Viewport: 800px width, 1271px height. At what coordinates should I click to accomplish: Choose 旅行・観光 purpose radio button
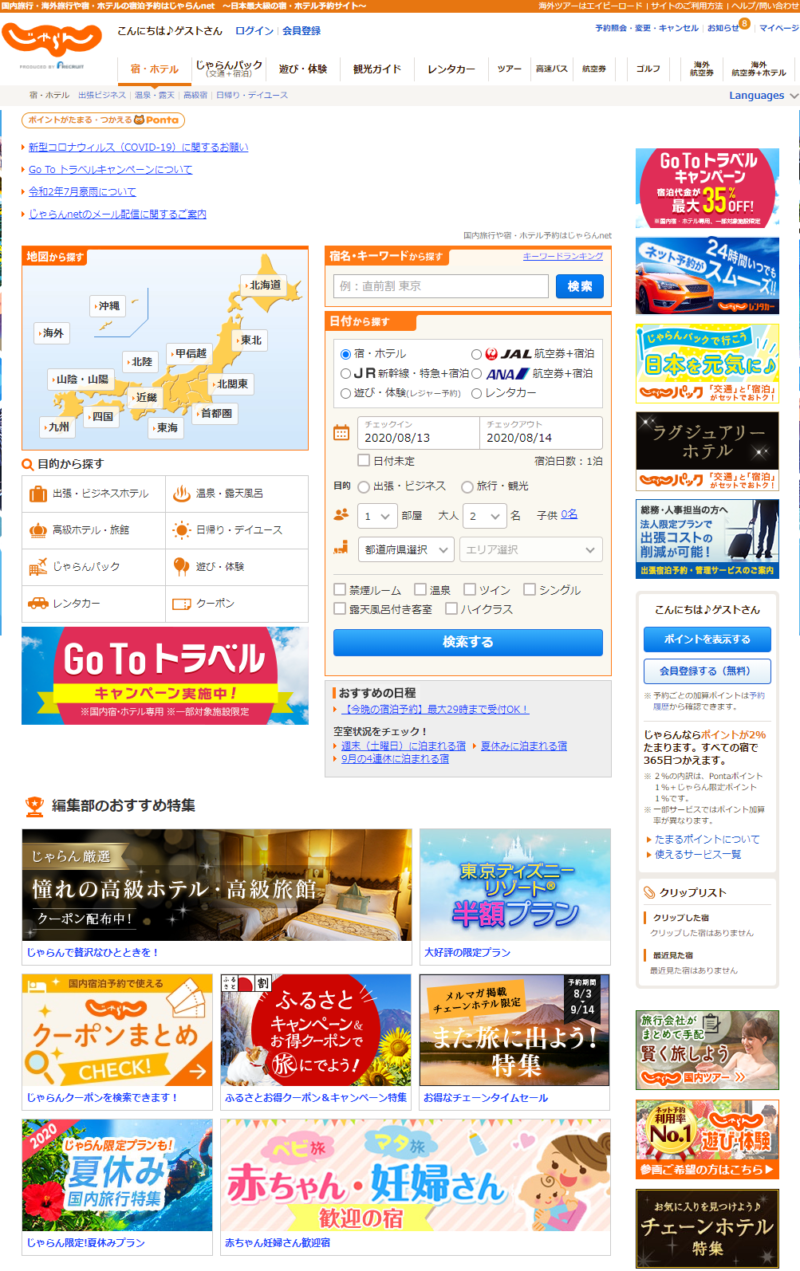coord(467,487)
